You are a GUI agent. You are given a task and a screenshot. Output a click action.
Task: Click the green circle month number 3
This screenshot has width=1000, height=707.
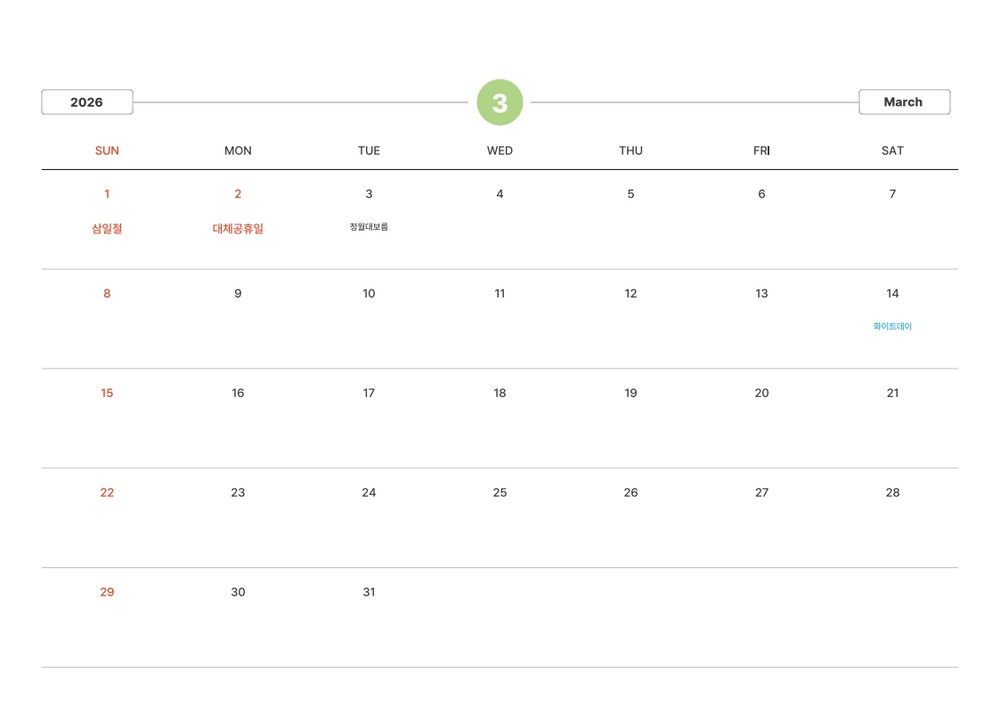pos(500,102)
